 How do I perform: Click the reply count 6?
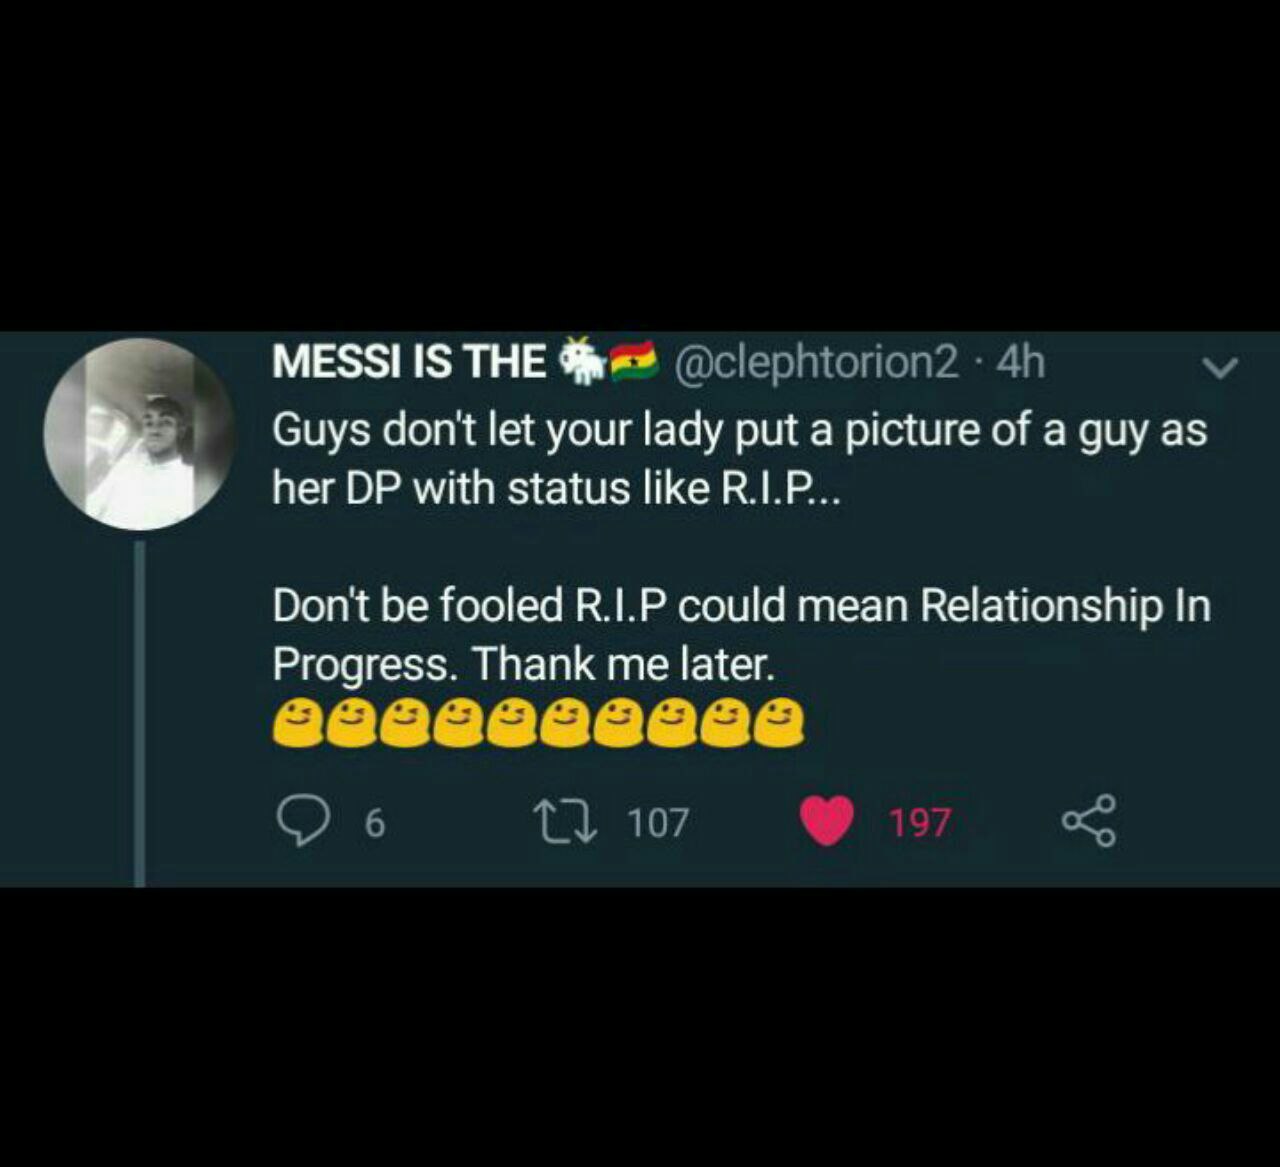(x=374, y=823)
